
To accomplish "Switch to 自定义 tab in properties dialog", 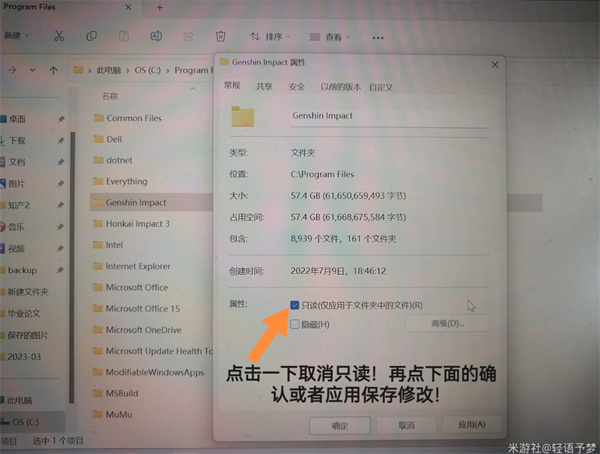I will tap(381, 87).
